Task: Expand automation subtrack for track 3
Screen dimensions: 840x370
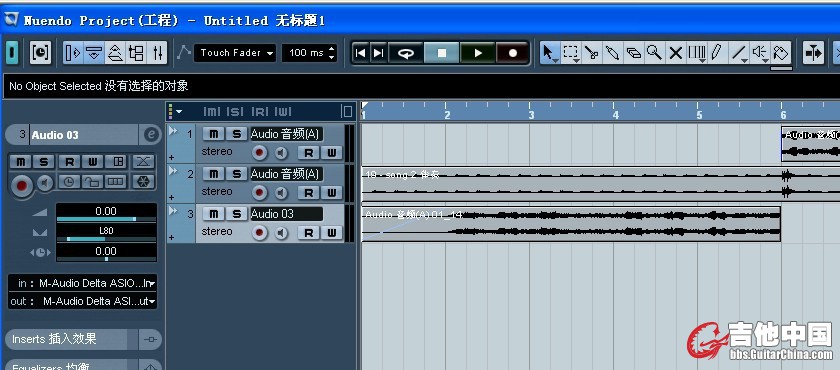Action: [x=172, y=237]
